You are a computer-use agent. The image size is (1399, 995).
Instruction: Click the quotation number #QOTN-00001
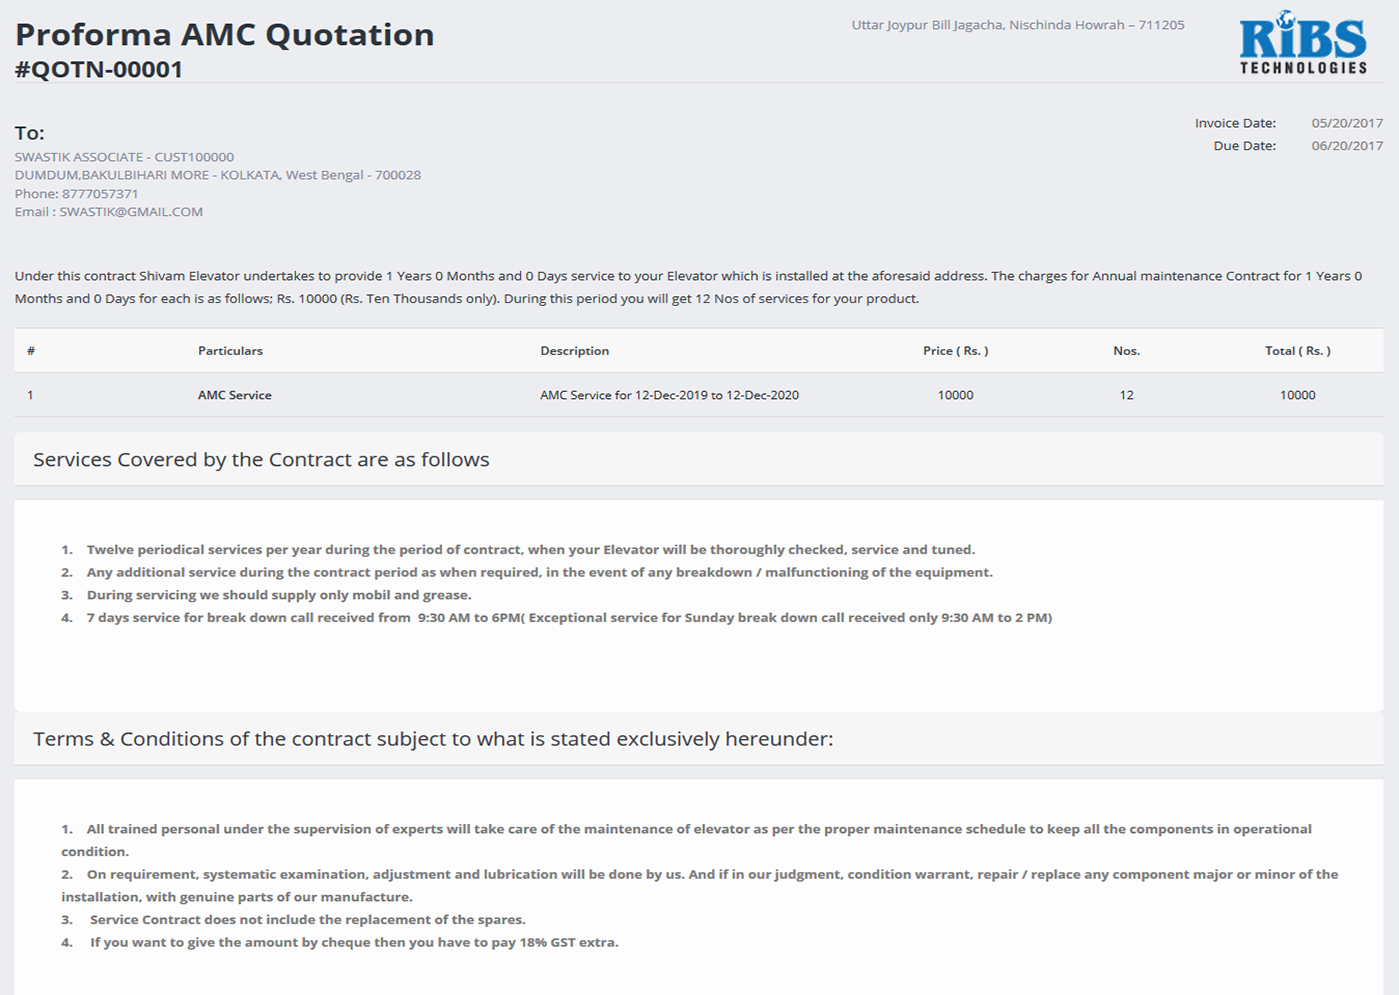[x=99, y=69]
